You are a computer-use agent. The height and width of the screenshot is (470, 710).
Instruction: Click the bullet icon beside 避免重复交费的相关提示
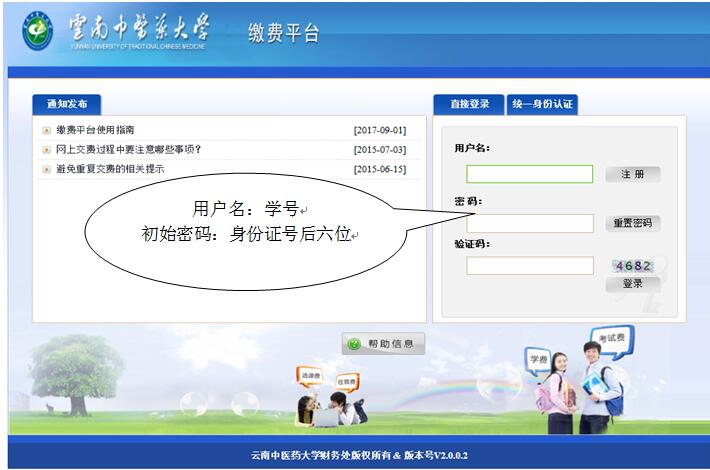tap(46, 169)
